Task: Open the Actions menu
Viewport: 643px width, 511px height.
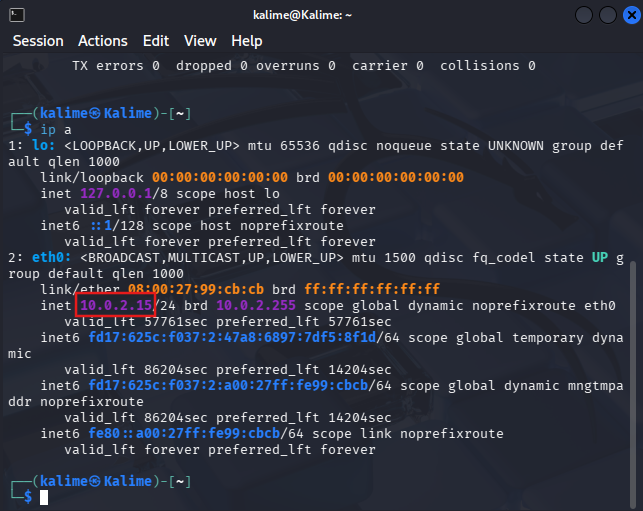Action: point(103,41)
